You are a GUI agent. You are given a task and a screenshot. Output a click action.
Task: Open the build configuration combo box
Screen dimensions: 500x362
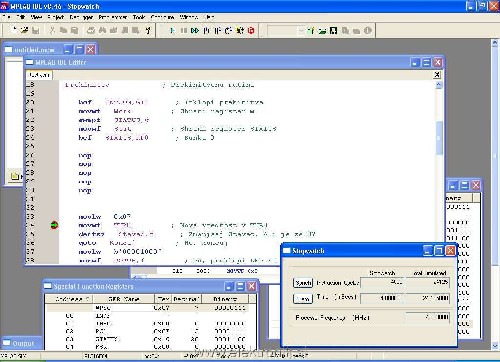click(x=286, y=31)
